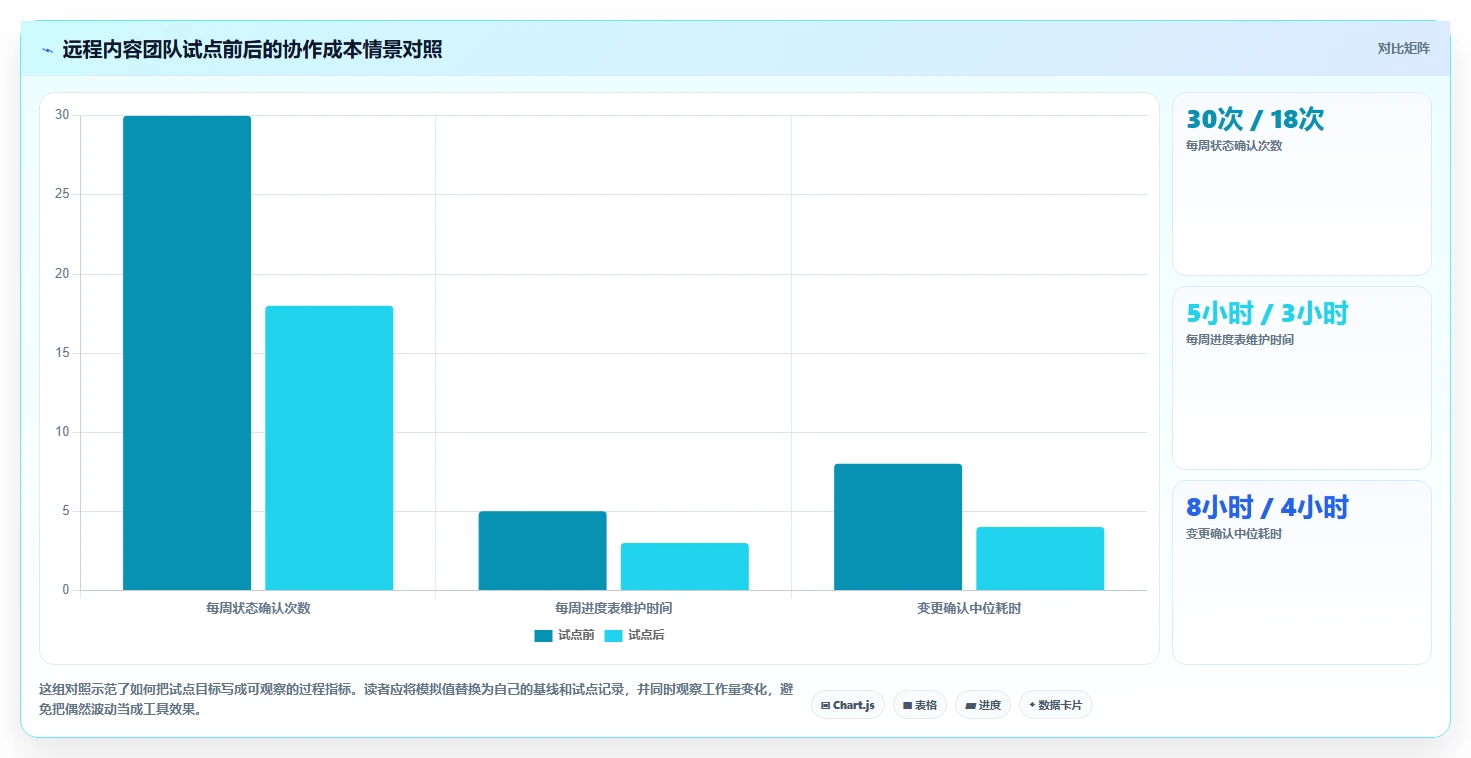Click the 变更确认中位耗时 caption in the third card
The image size is (1471, 758).
(x=1234, y=533)
